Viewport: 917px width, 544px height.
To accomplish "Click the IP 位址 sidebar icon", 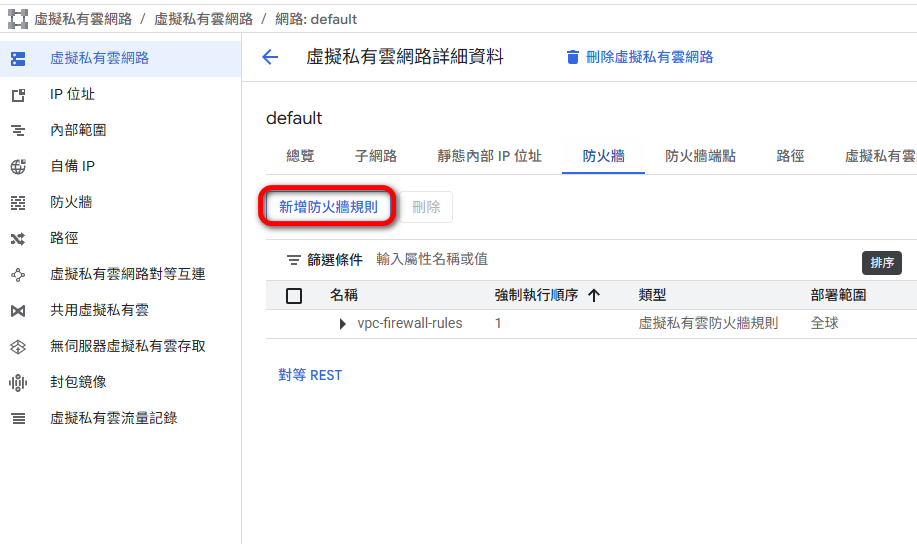I will (x=18, y=95).
